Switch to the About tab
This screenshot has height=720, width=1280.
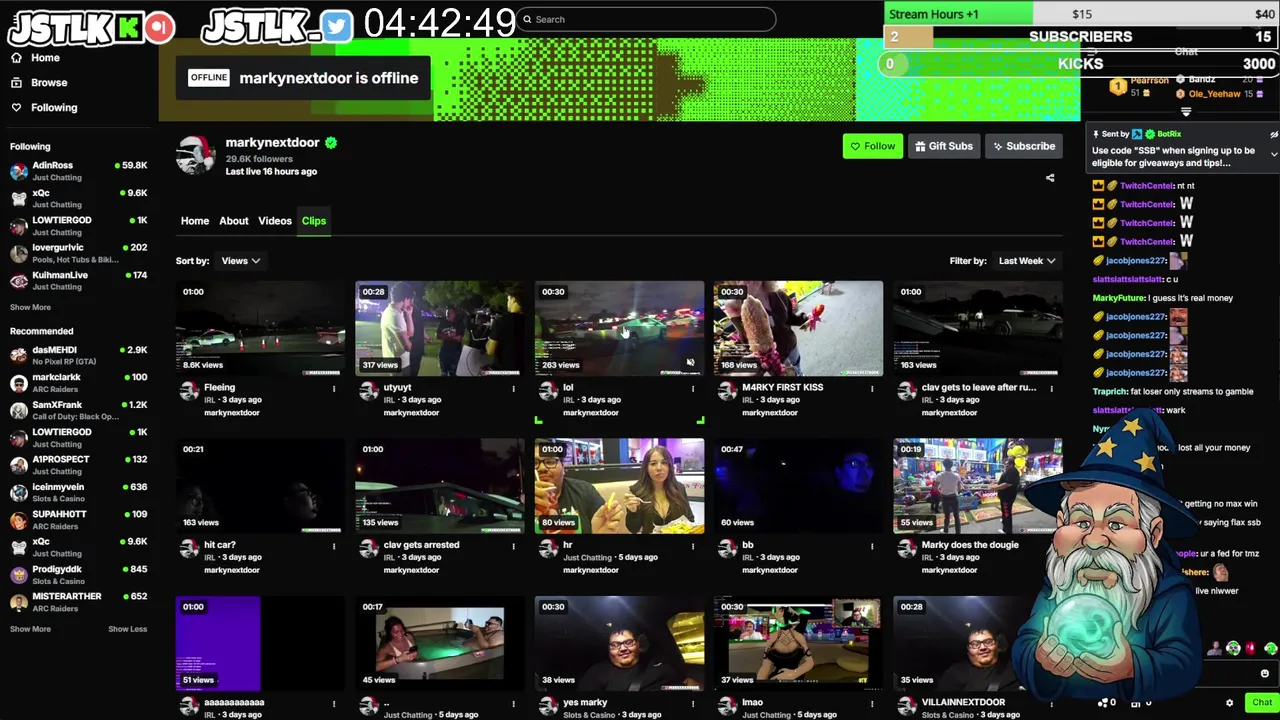tap(234, 221)
